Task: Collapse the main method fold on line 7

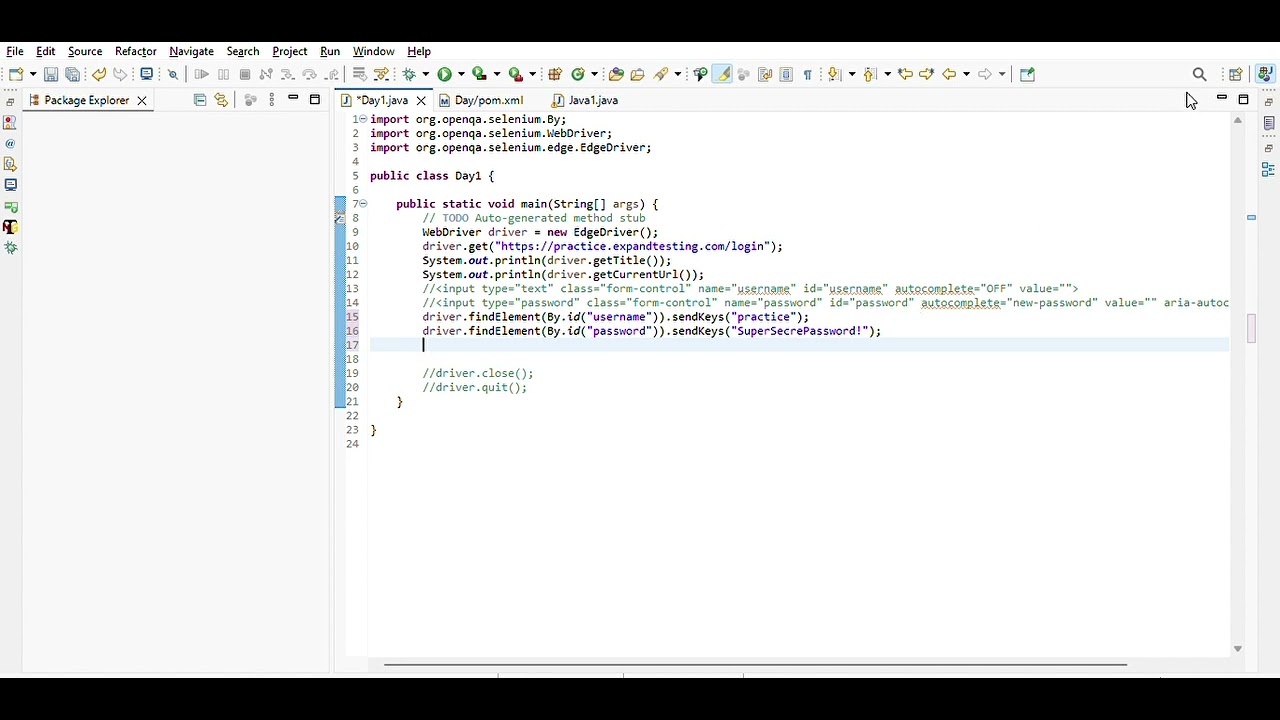Action: (x=363, y=204)
